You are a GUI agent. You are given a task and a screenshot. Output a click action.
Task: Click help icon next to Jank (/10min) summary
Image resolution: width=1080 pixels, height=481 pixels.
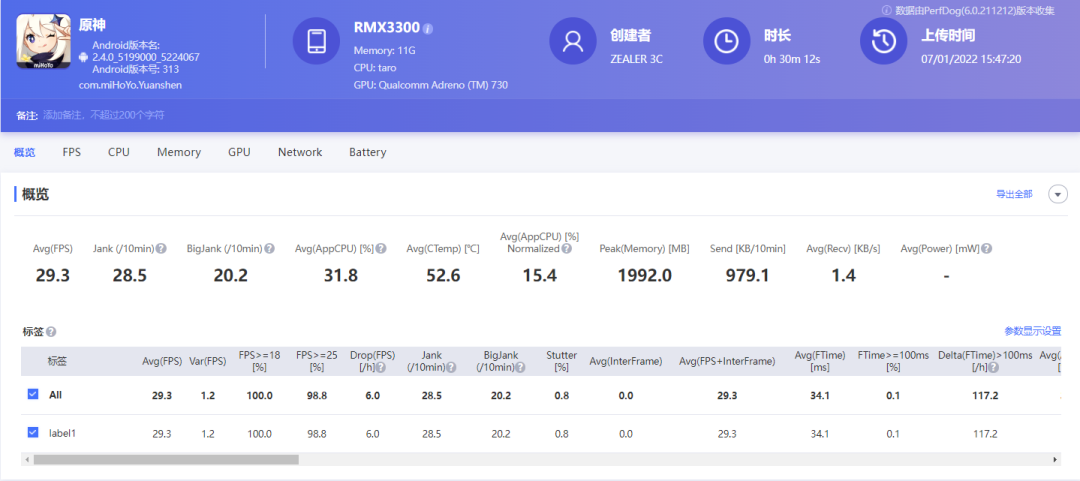pyautogui.click(x=160, y=249)
